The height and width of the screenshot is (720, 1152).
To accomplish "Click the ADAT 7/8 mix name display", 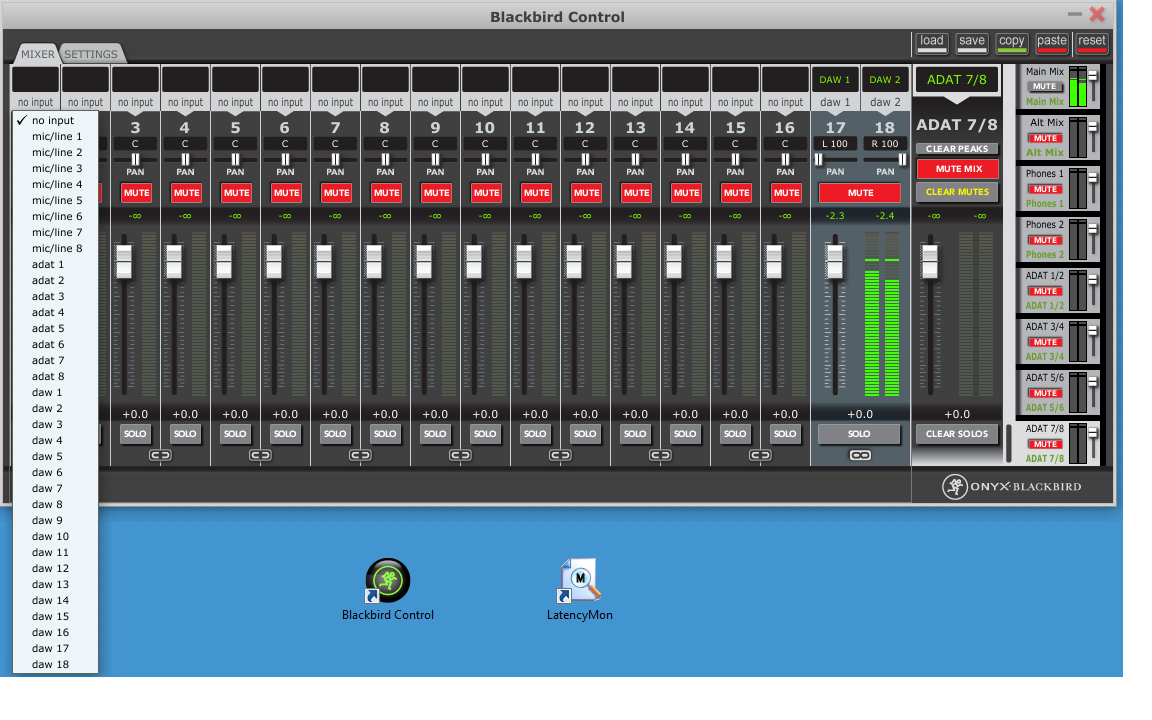I will [x=957, y=79].
